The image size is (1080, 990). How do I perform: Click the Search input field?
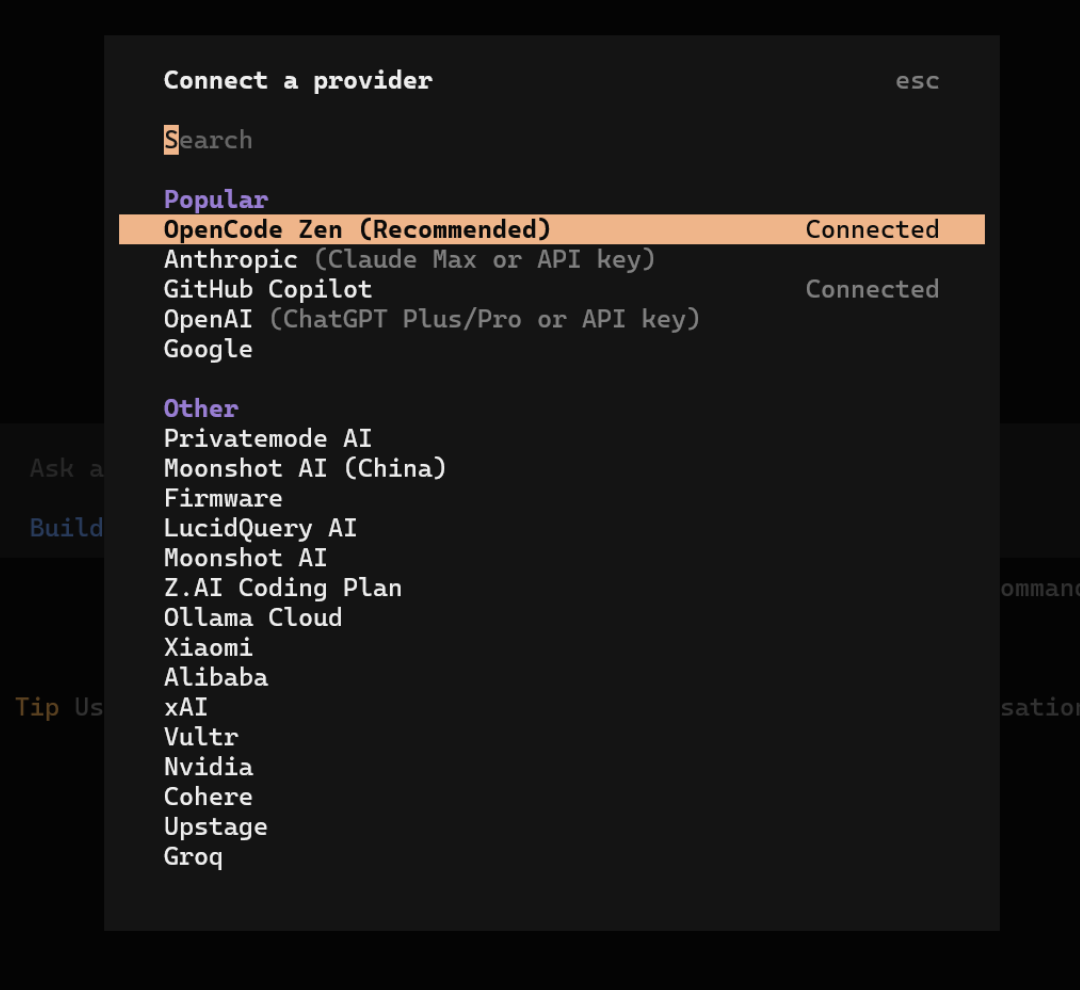(x=208, y=140)
